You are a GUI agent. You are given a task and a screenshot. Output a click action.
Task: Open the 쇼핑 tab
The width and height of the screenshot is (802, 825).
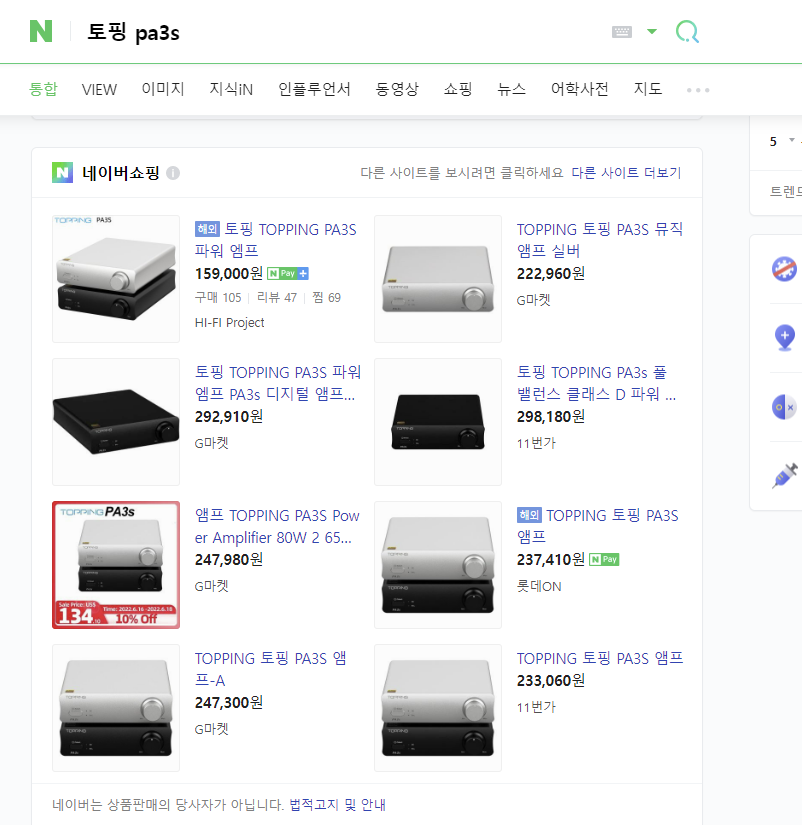(x=458, y=89)
